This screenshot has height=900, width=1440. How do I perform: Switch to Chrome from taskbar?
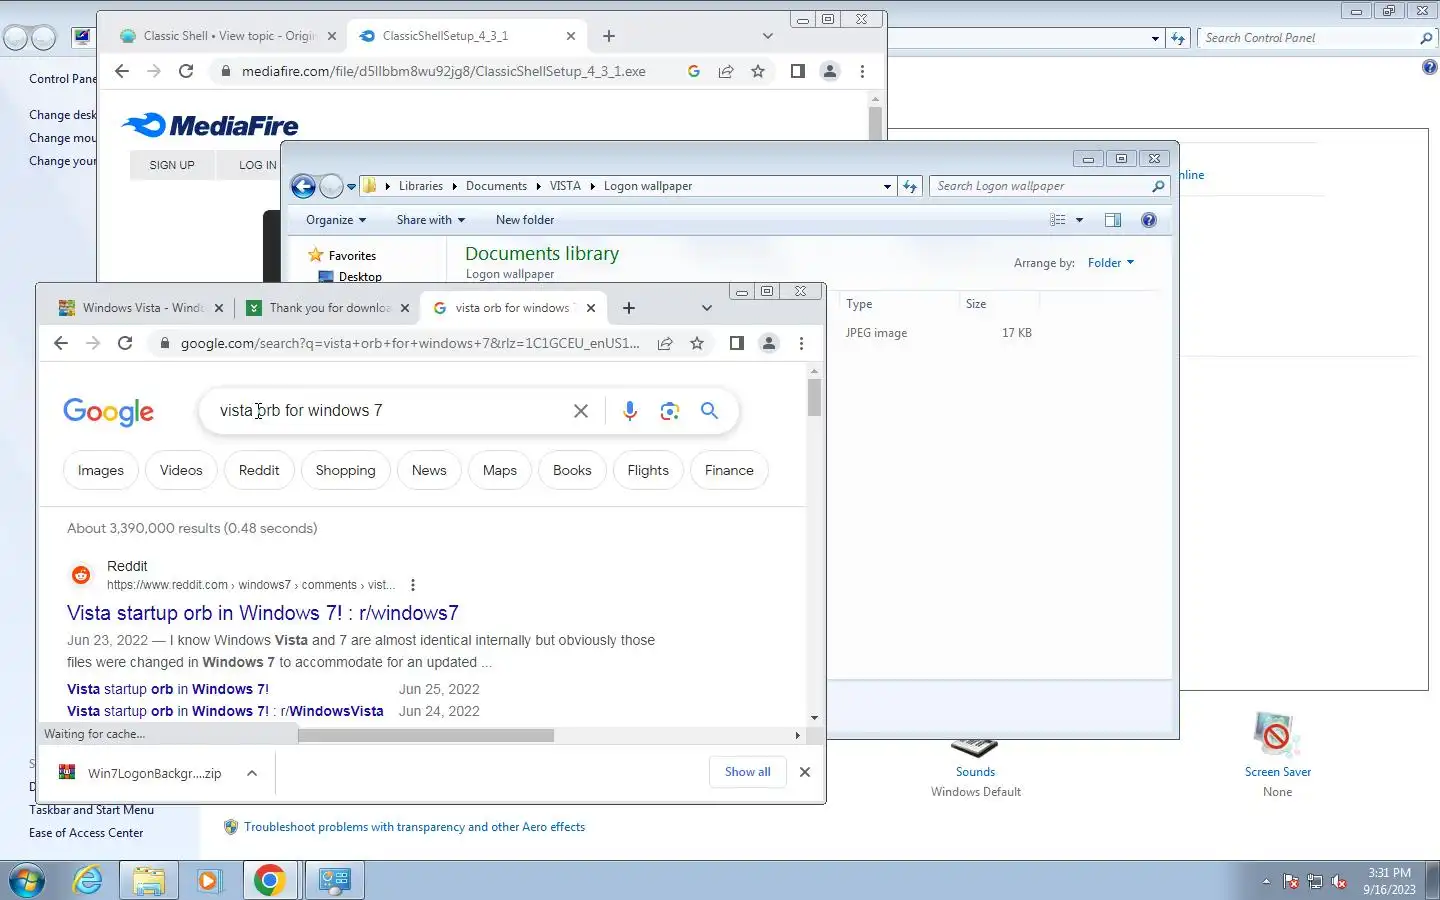click(x=270, y=880)
